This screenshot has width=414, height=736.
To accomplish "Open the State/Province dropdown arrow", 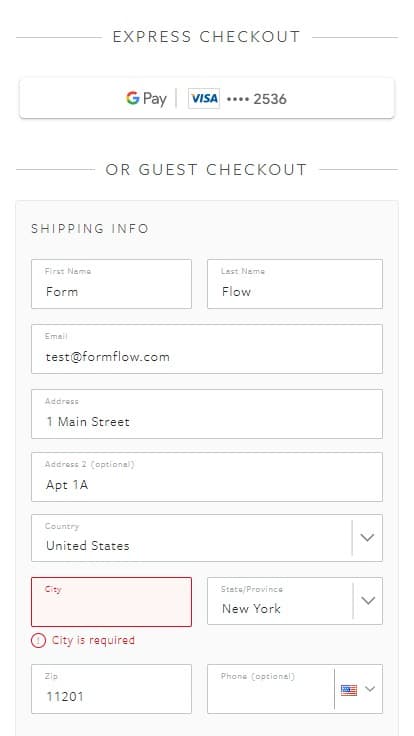I will tap(368, 601).
